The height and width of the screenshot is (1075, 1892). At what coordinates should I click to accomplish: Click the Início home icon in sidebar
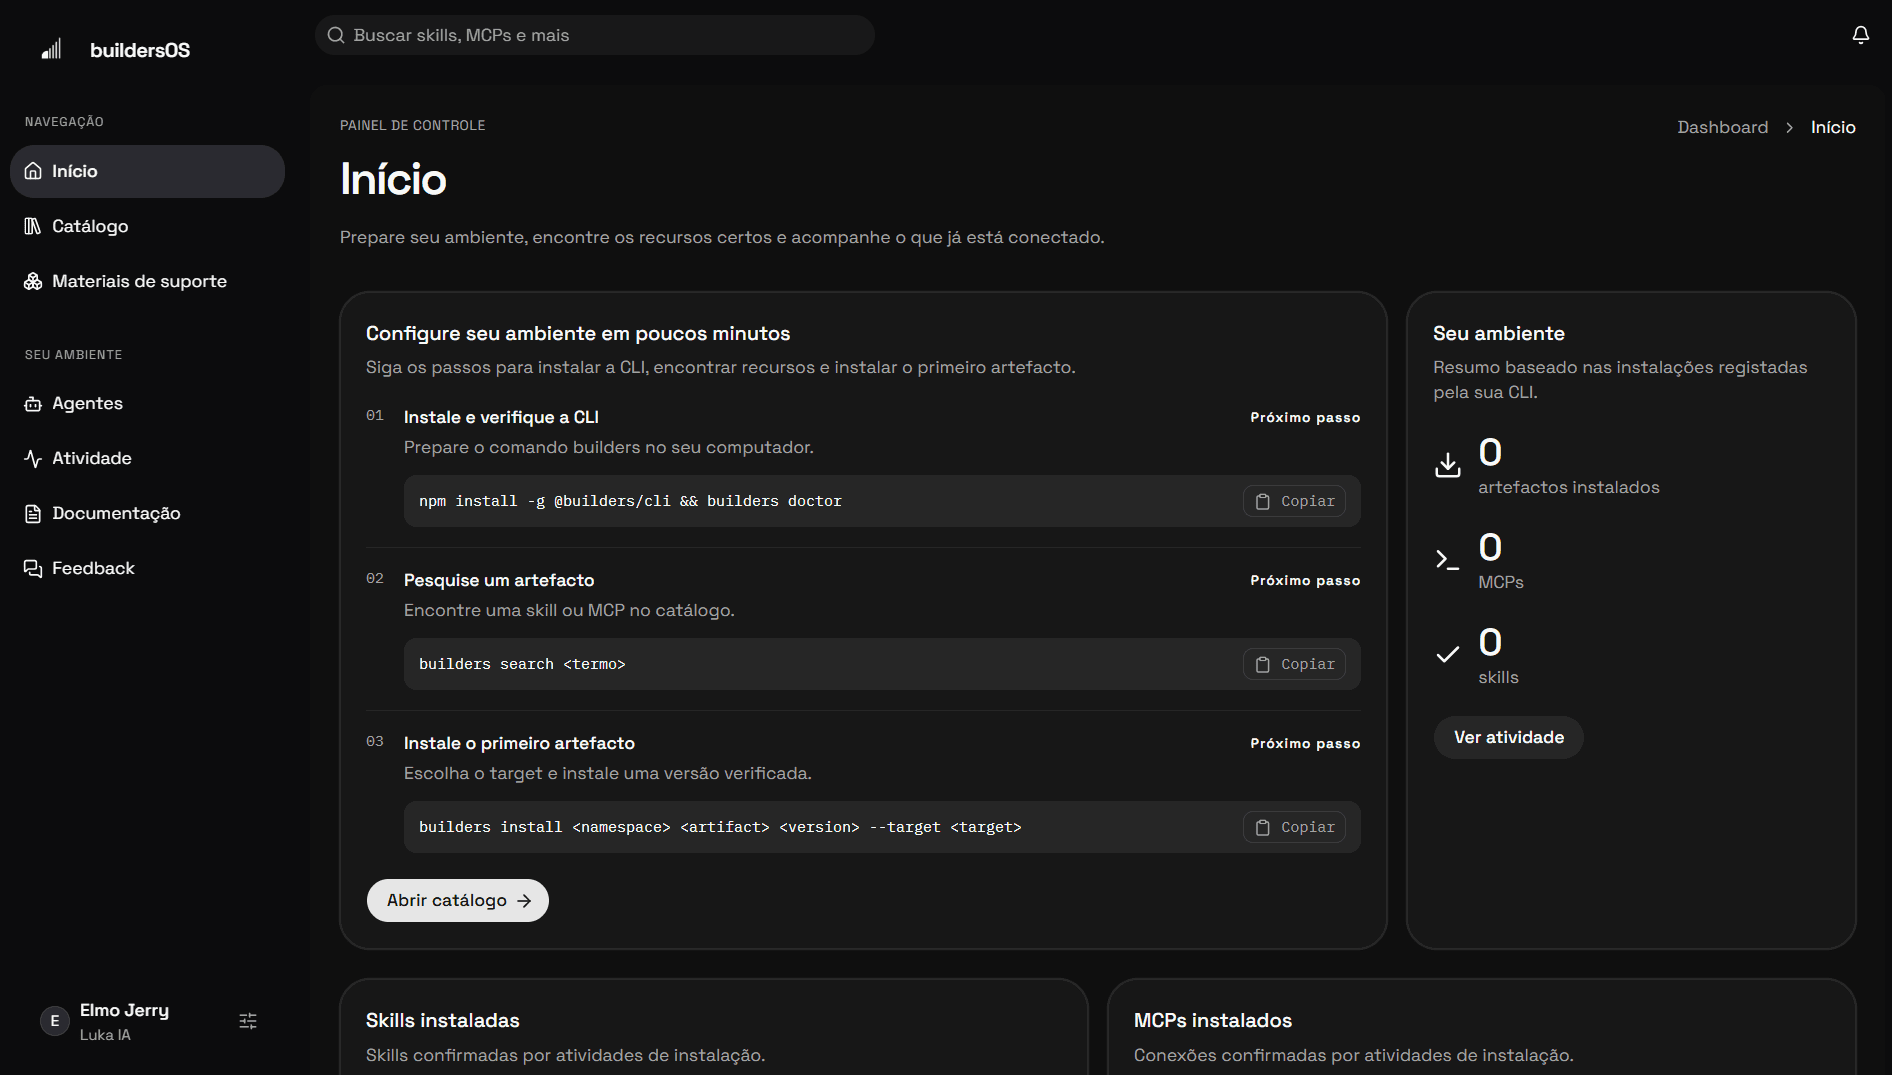33,171
